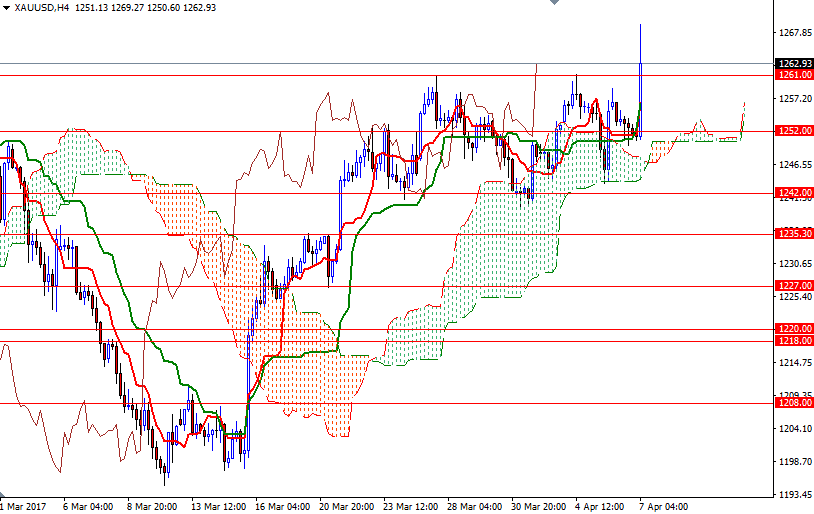Click the 1218.00 price level label

click(794, 340)
